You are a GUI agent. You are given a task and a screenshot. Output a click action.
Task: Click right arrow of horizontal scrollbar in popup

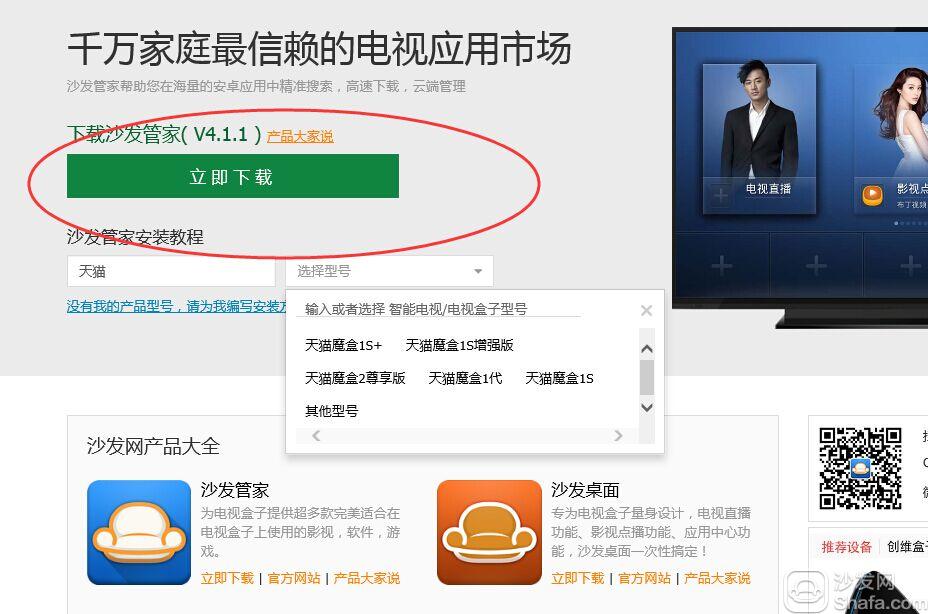pos(618,436)
